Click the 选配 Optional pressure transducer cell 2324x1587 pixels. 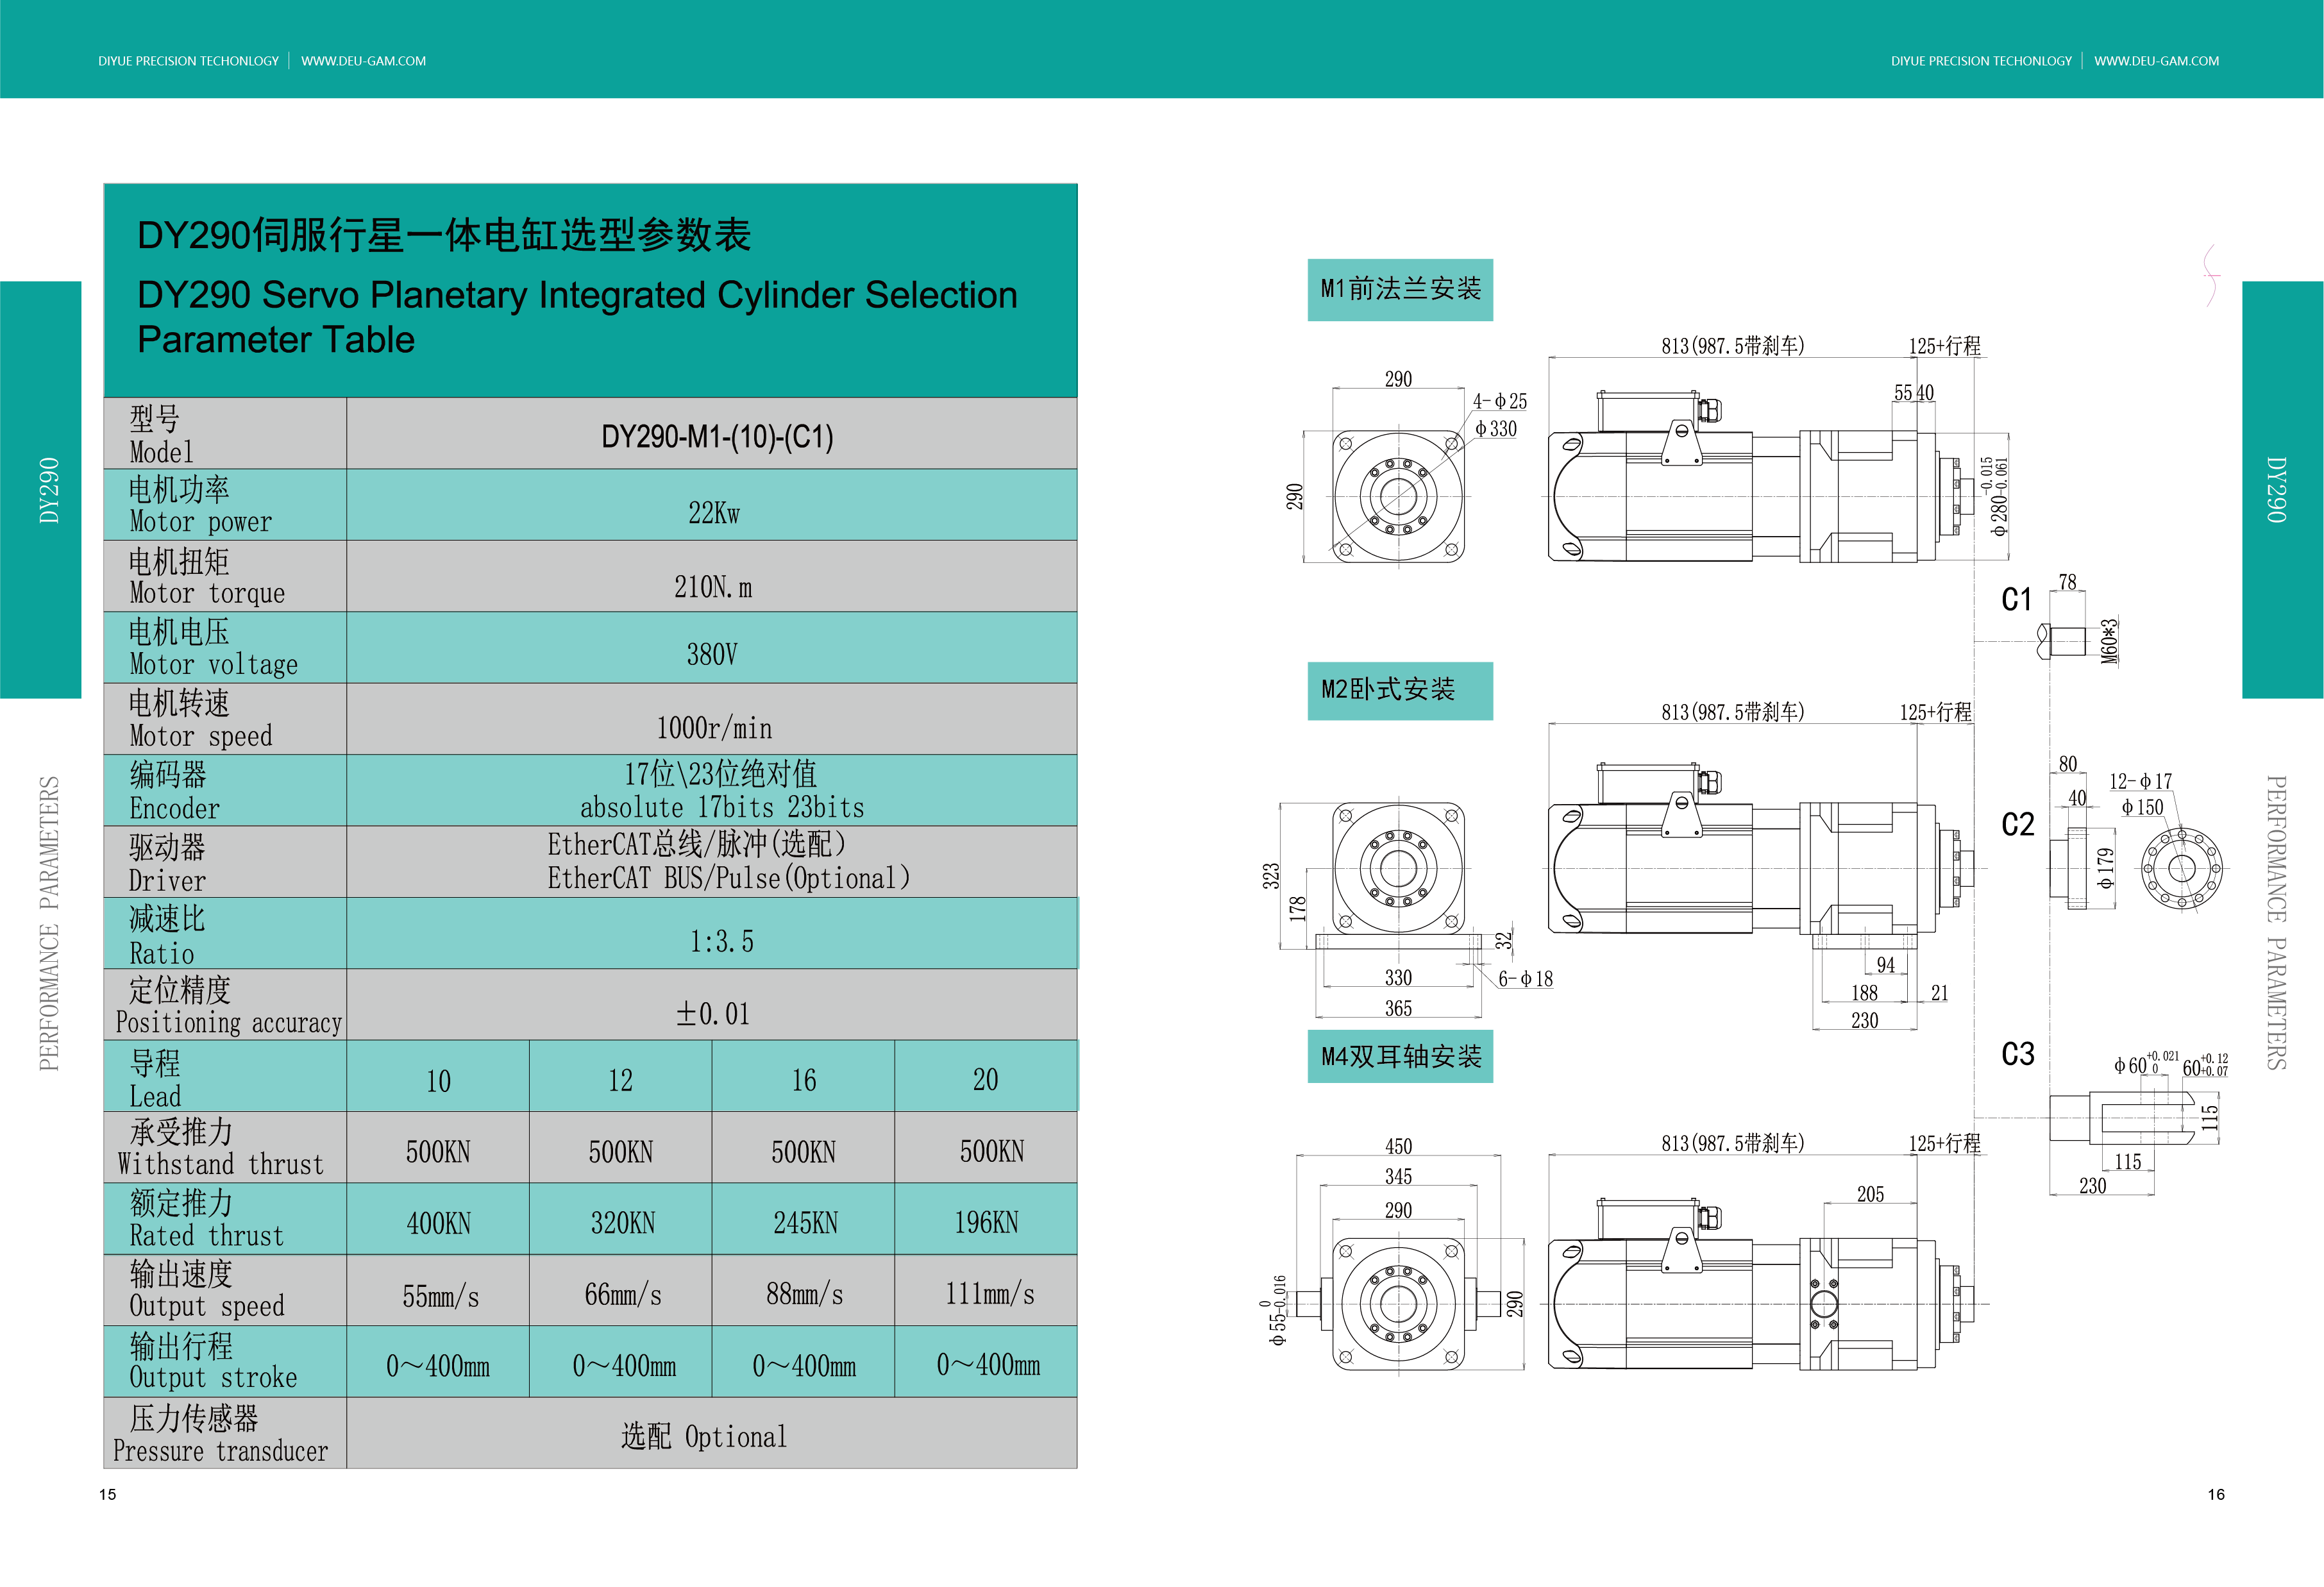pyautogui.click(x=704, y=1436)
